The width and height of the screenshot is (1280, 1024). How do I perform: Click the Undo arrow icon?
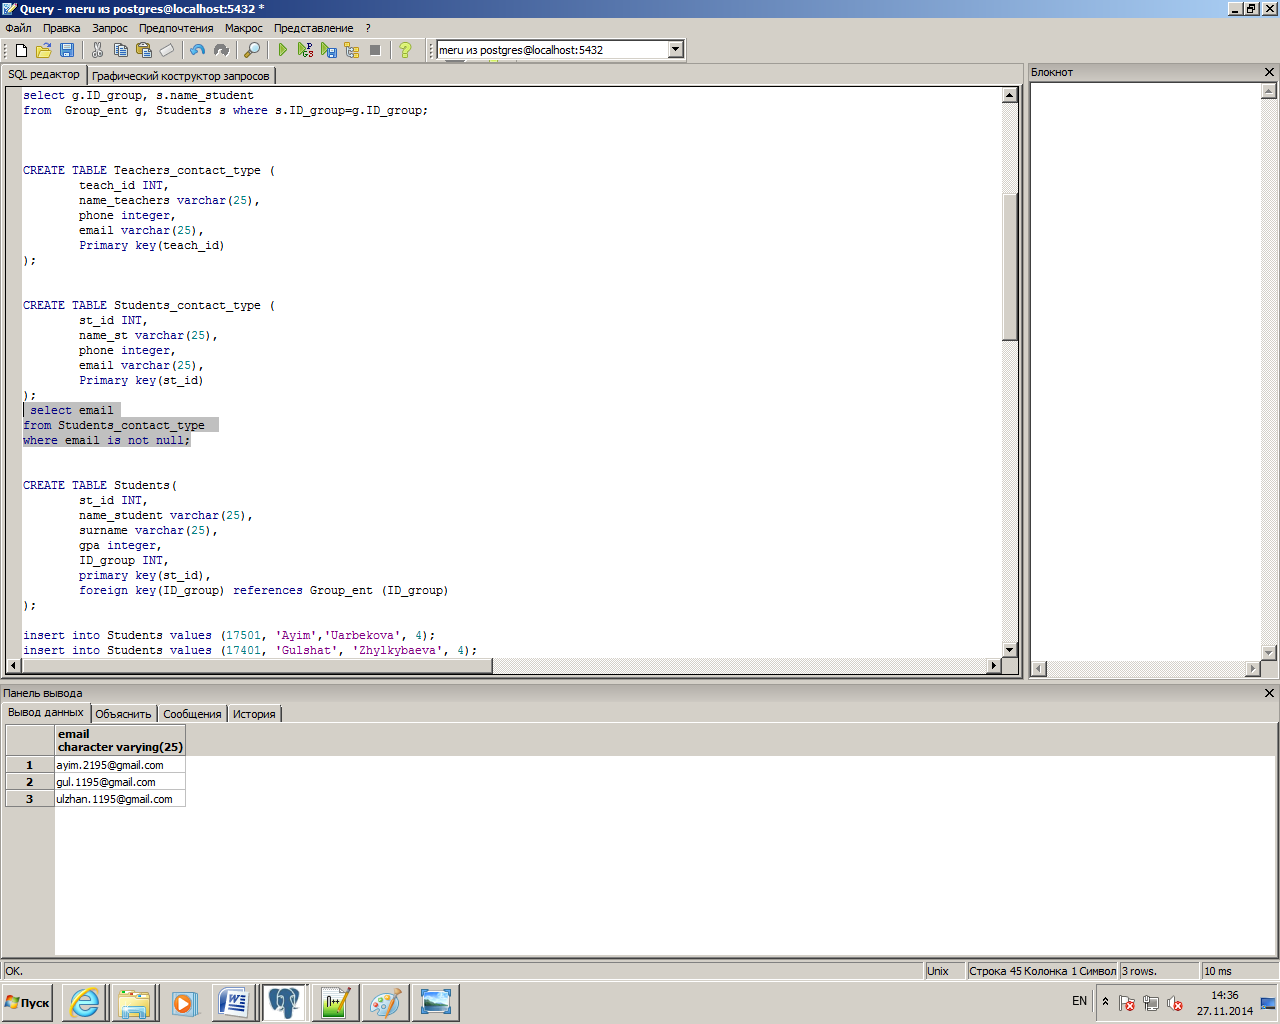point(197,50)
